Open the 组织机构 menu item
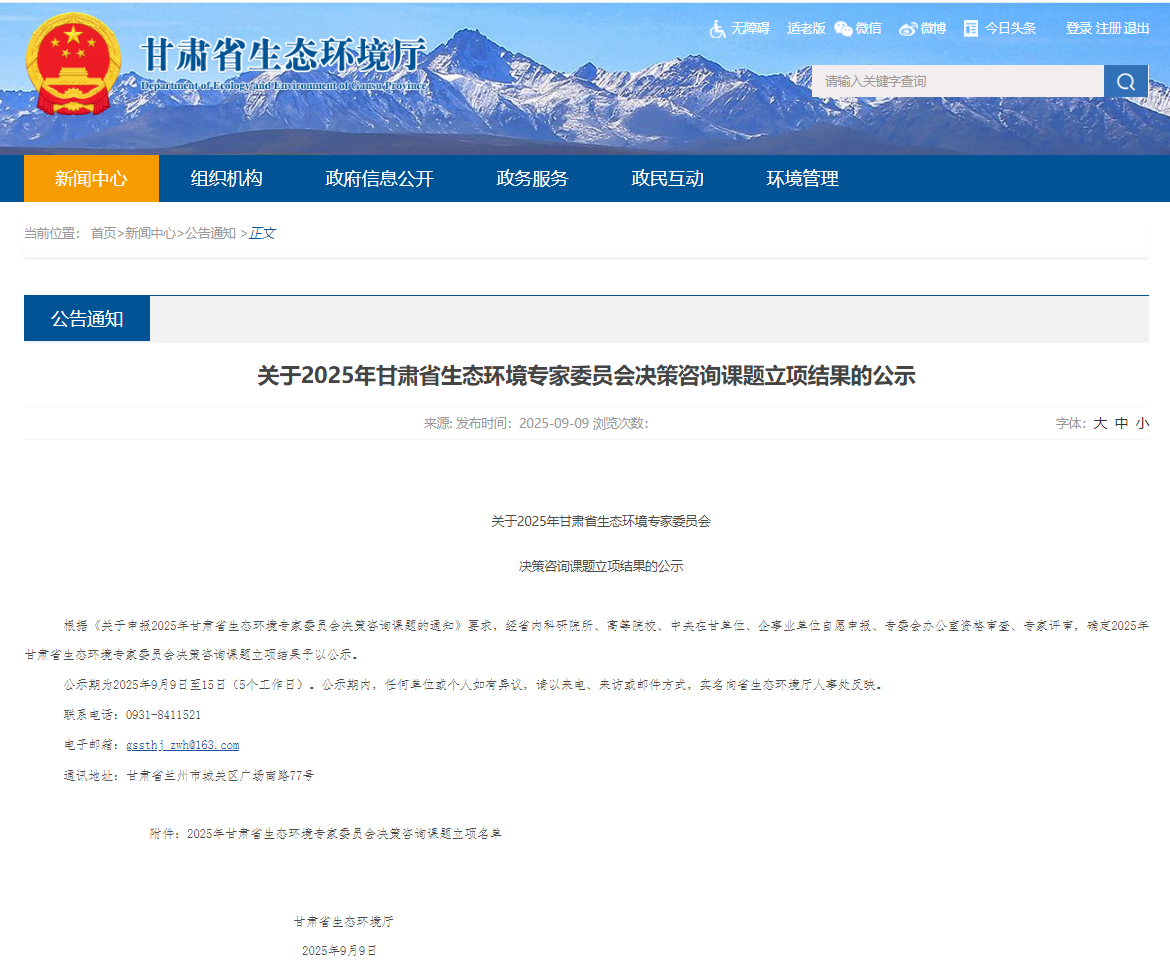 (227, 179)
